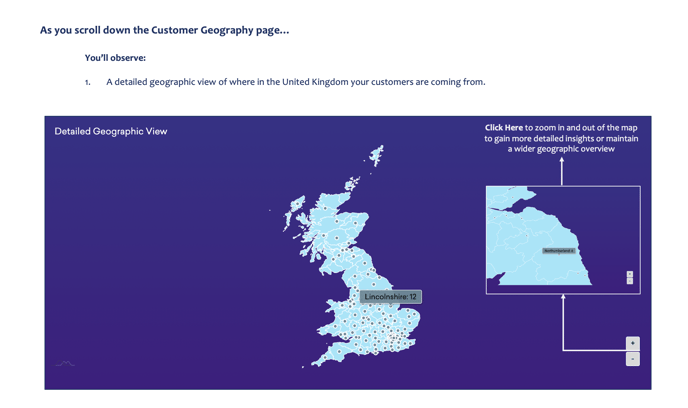Image resolution: width=688 pixels, height=408 pixels.
Task: Click the 'Detailed Geographic View' panel title
Action: pos(111,131)
